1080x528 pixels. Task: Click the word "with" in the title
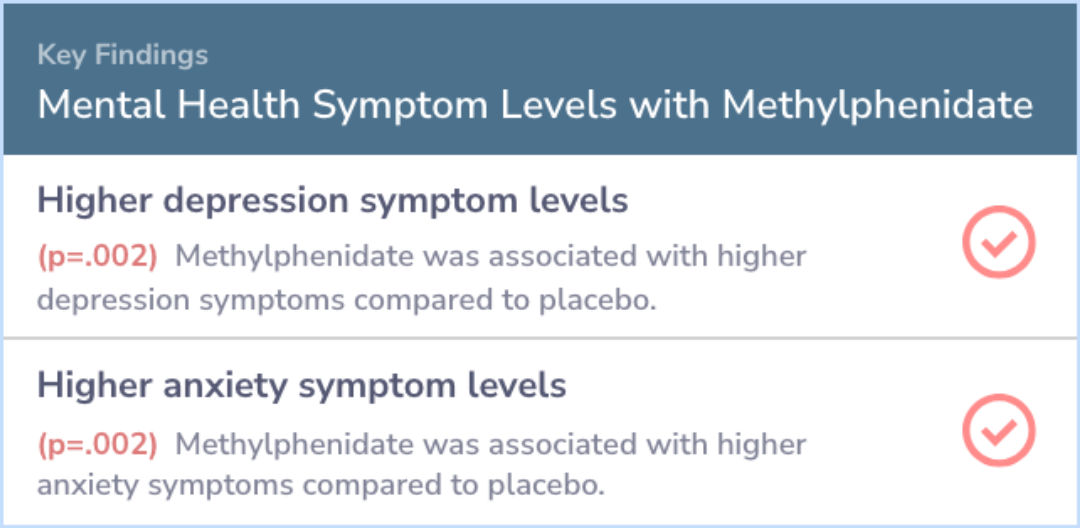(x=669, y=105)
